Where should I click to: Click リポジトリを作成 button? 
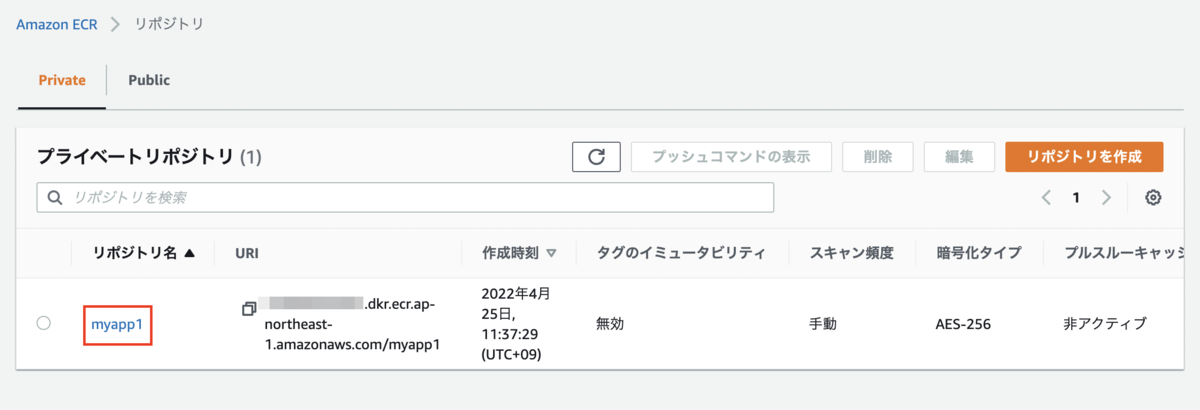(x=1084, y=157)
